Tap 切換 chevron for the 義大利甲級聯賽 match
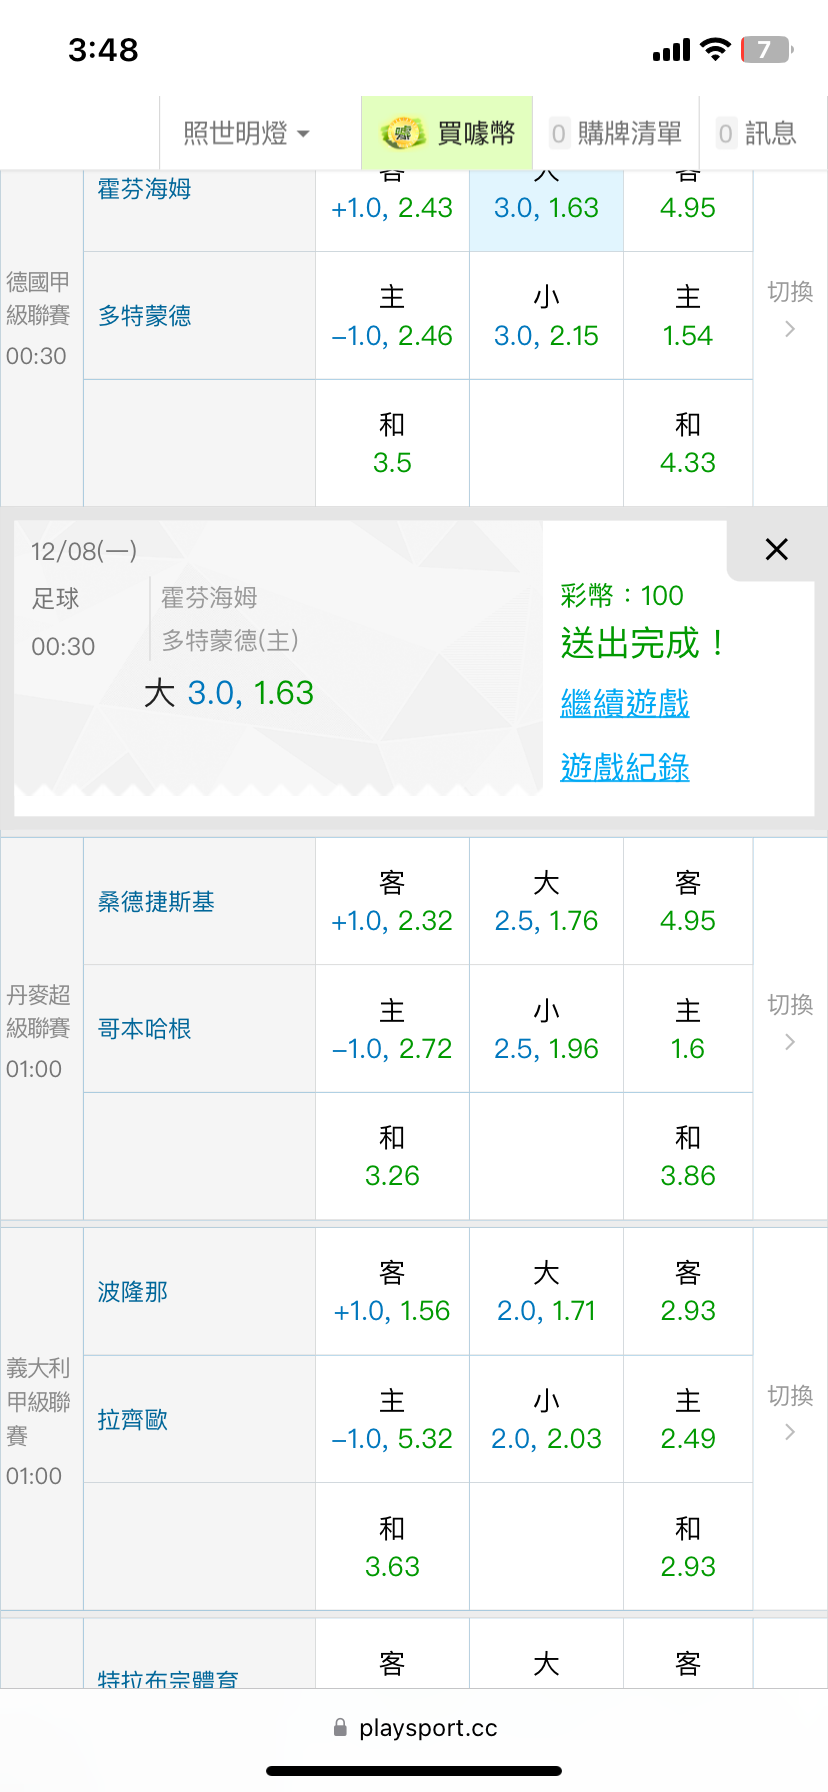The height and width of the screenshot is (1792, 828). click(789, 1431)
